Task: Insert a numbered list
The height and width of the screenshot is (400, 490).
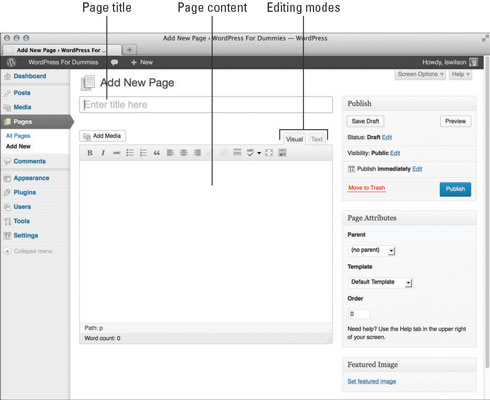Action: (x=143, y=153)
